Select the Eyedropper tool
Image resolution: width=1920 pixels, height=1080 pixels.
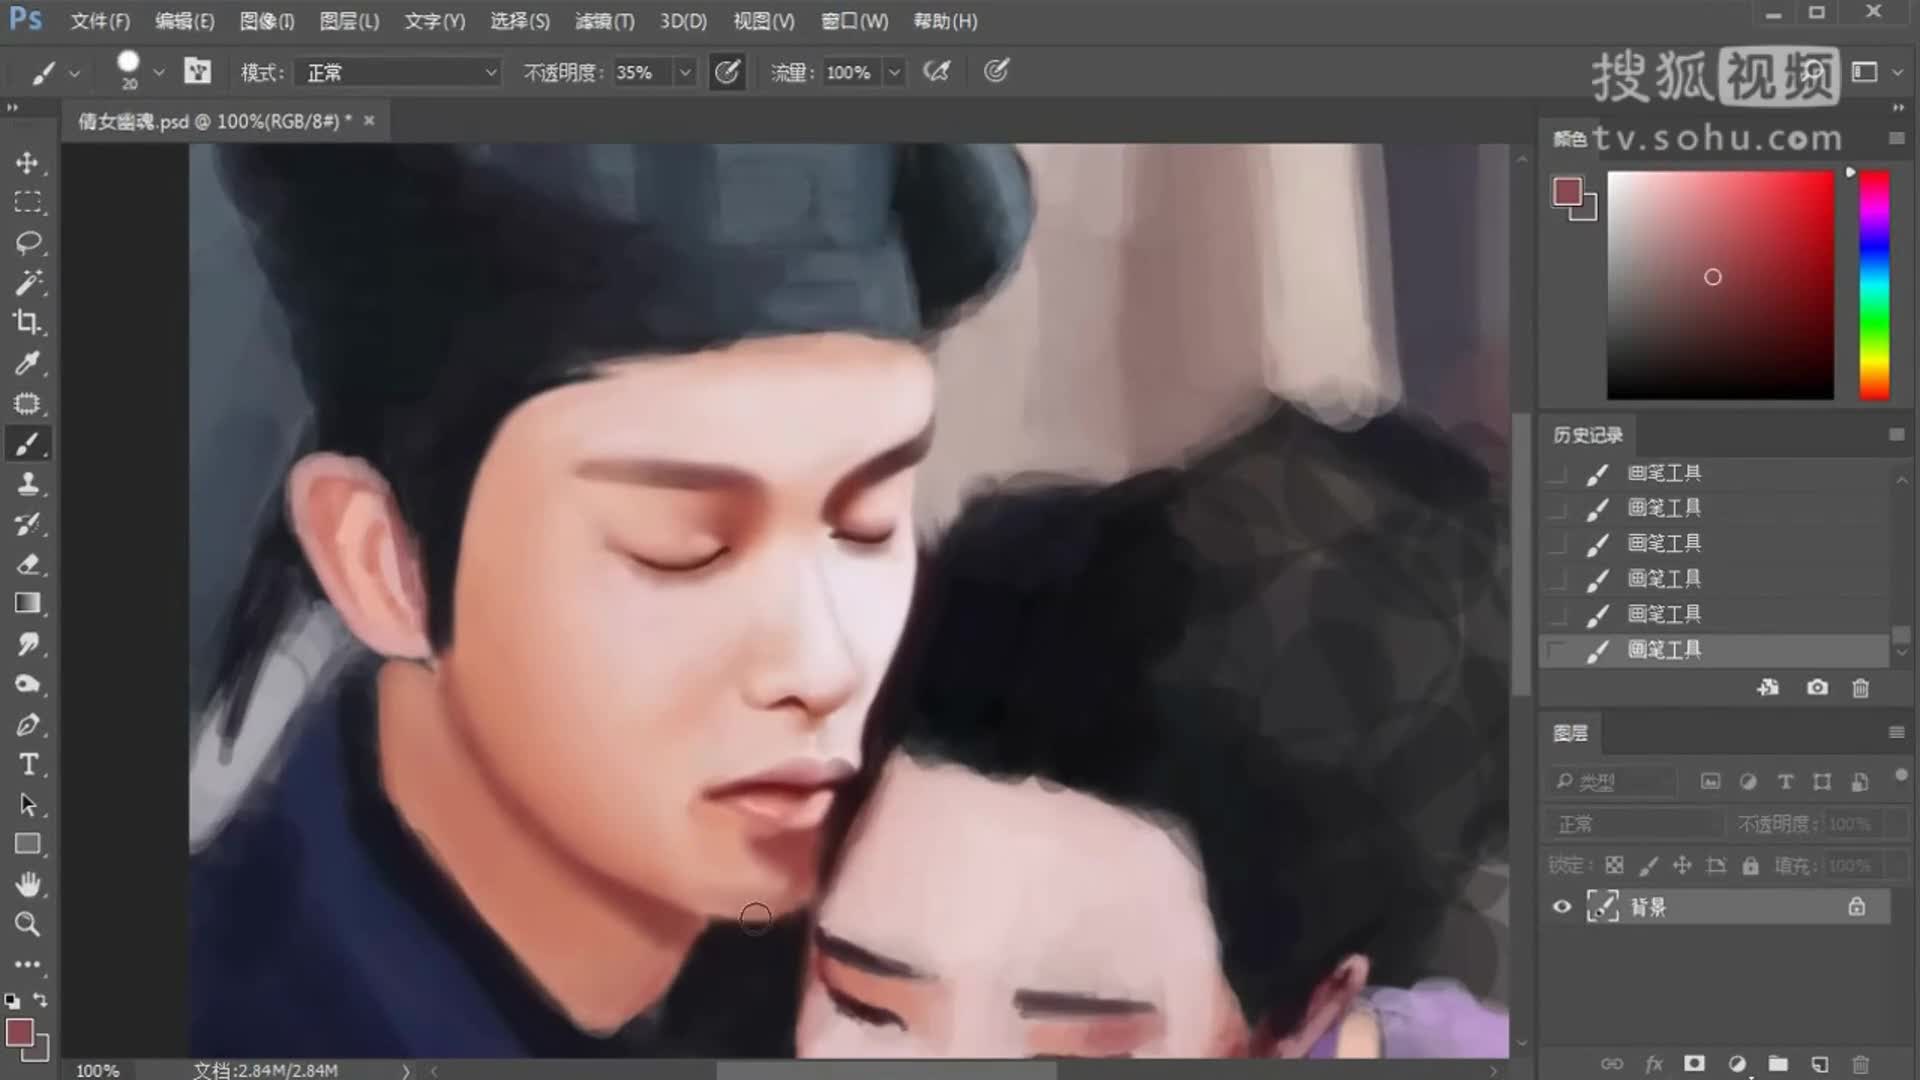pyautogui.click(x=27, y=363)
